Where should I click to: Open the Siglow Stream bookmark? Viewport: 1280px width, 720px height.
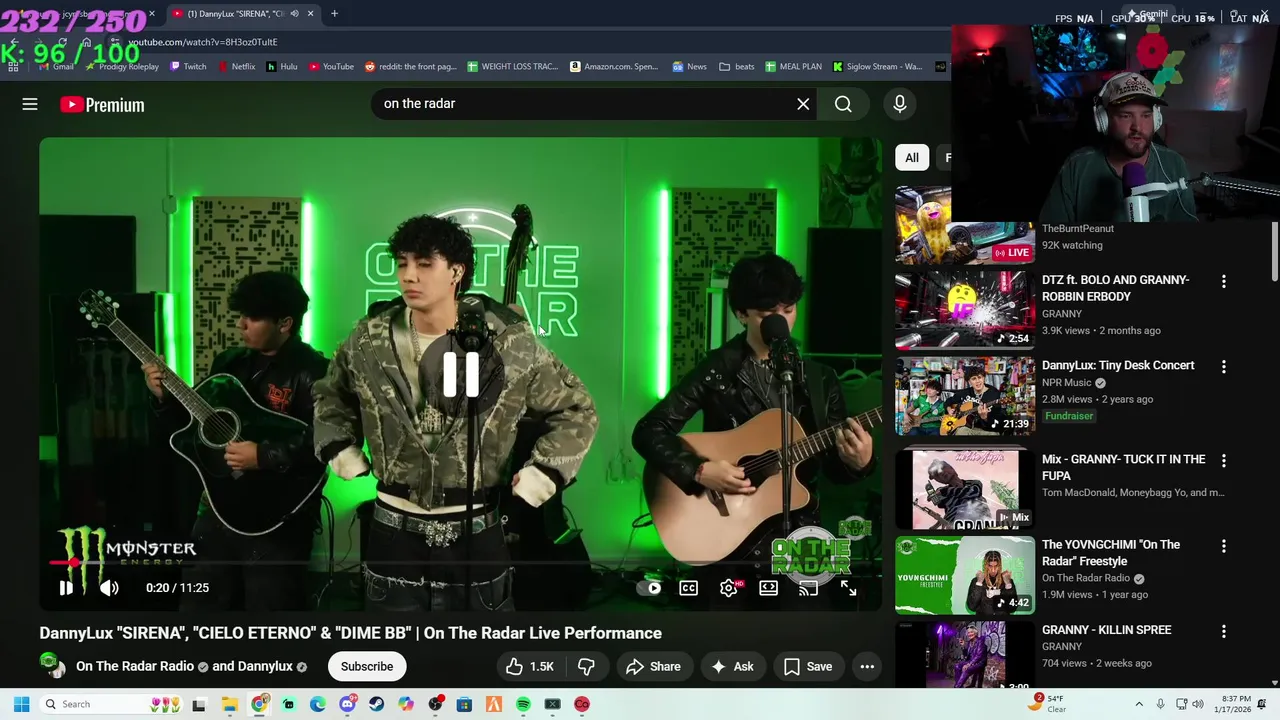[x=877, y=67]
